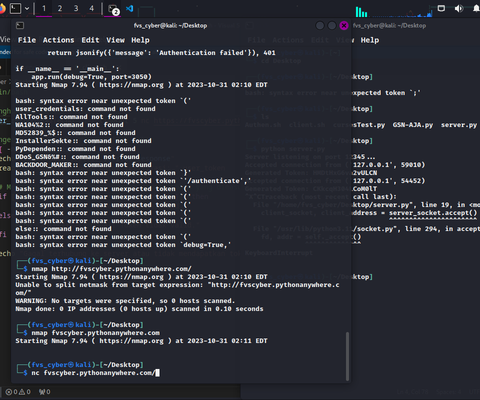Viewport: 480px width, 400px height.
Task: Click 'nmap fvscyber.pythonanywhere.com' command text
Action: 96,333
